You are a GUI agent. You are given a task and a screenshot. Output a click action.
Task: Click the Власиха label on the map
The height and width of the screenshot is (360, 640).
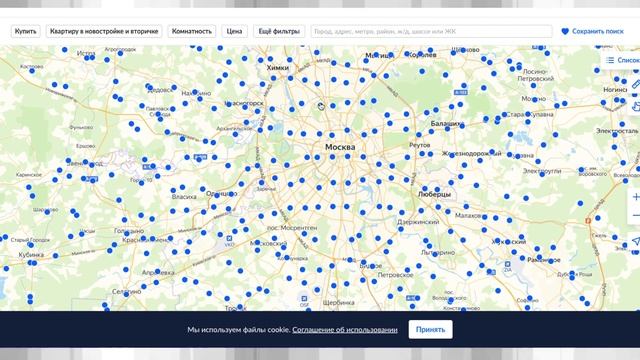pyautogui.click(x=184, y=197)
